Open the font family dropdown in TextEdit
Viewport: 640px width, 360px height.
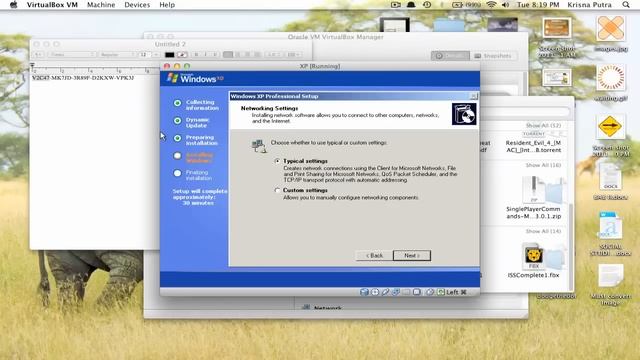[71, 55]
